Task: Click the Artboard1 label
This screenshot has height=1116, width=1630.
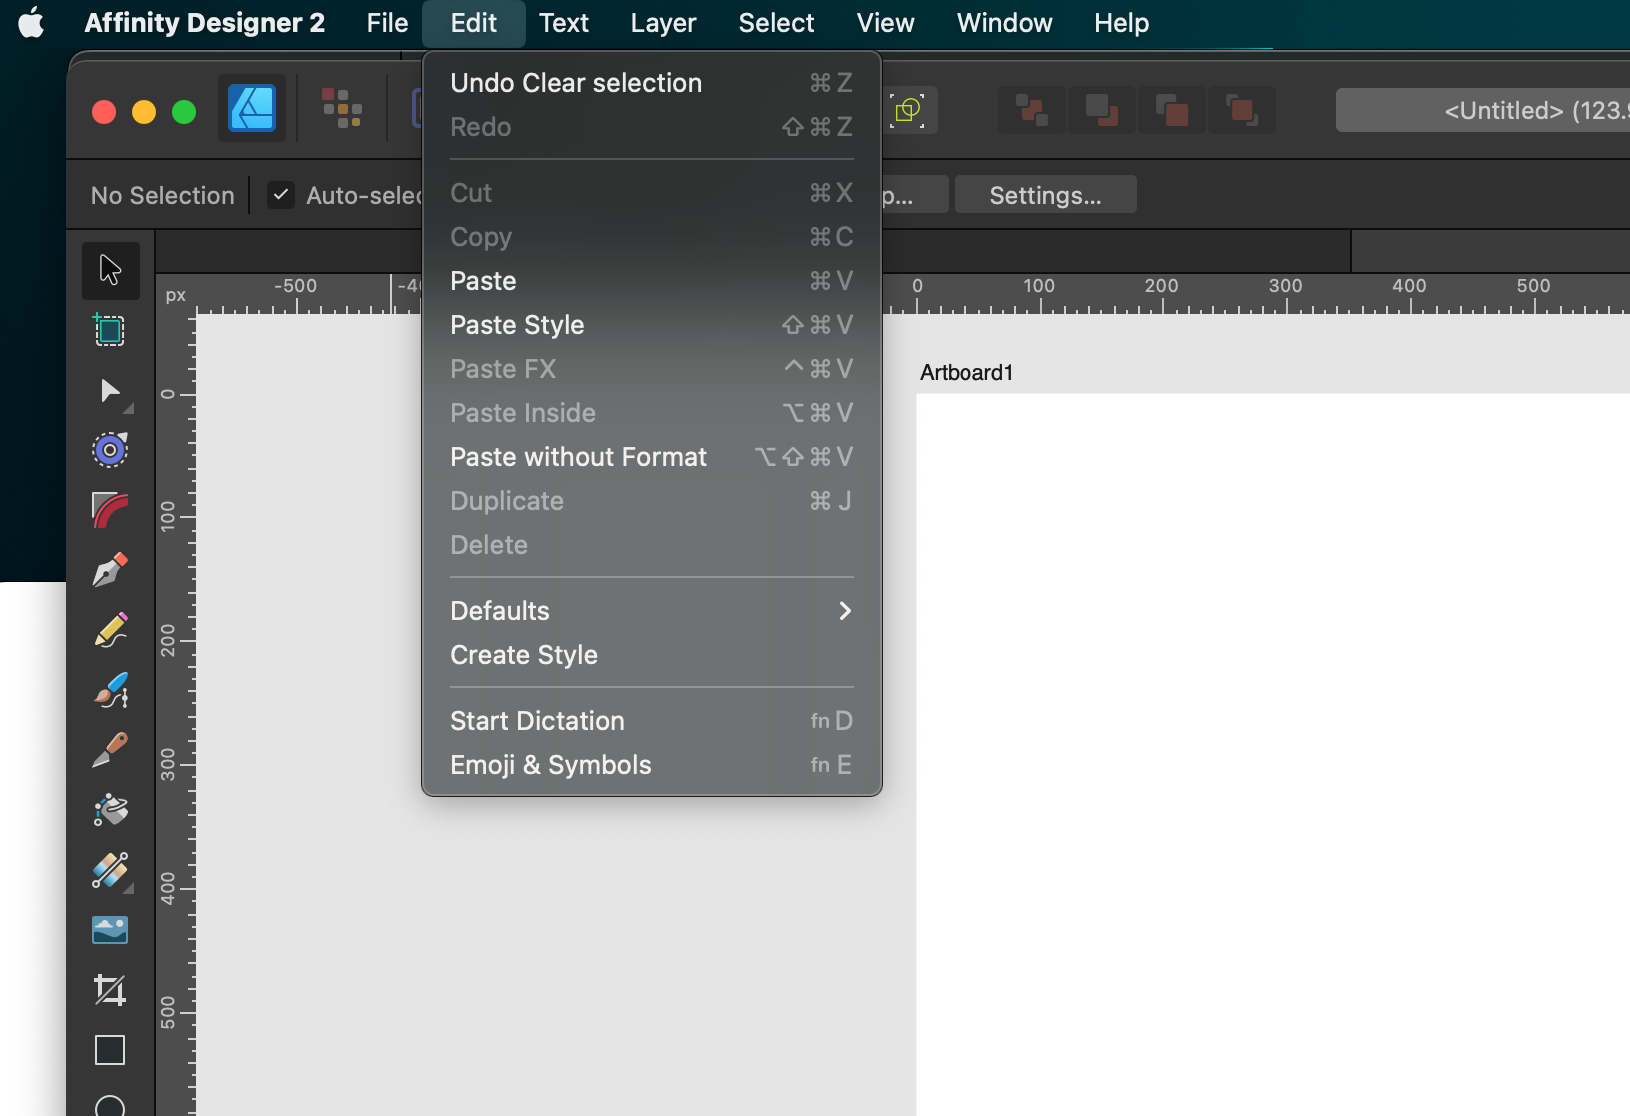Action: [966, 373]
